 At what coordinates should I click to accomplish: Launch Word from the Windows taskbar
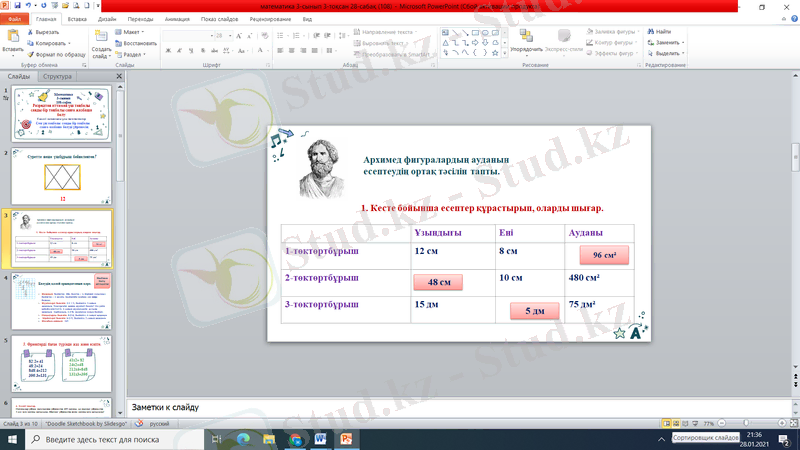tap(321, 439)
